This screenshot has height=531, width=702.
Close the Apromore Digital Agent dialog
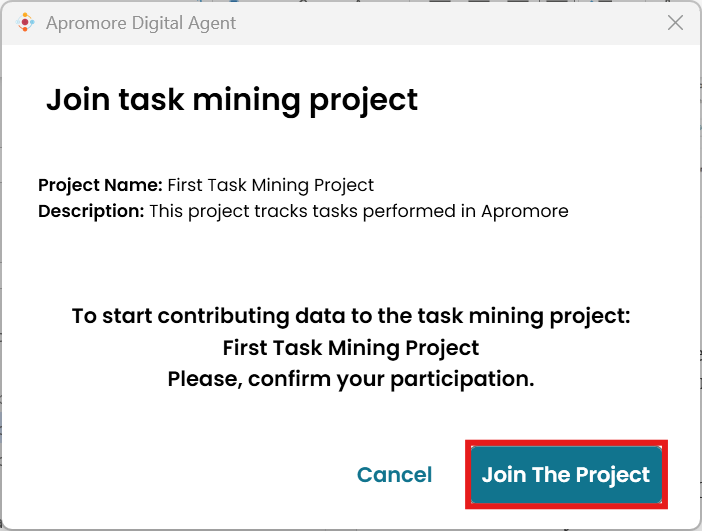(676, 23)
